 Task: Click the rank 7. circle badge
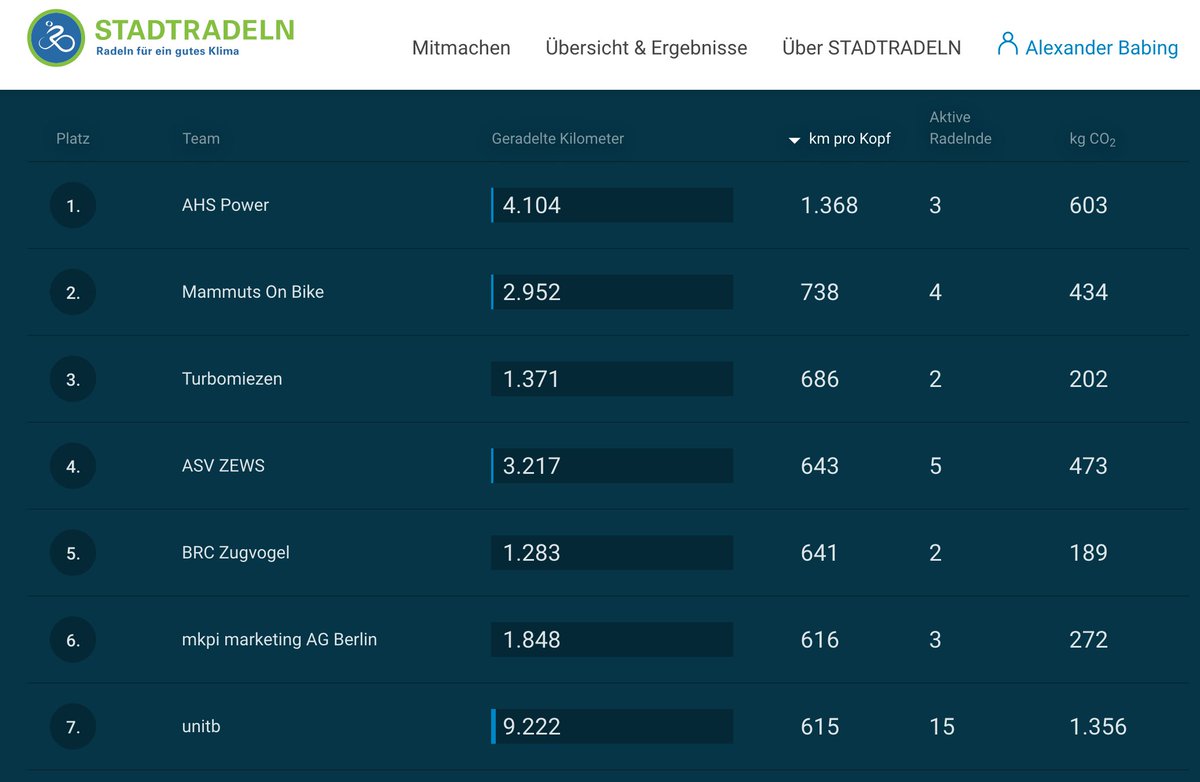coord(73,728)
